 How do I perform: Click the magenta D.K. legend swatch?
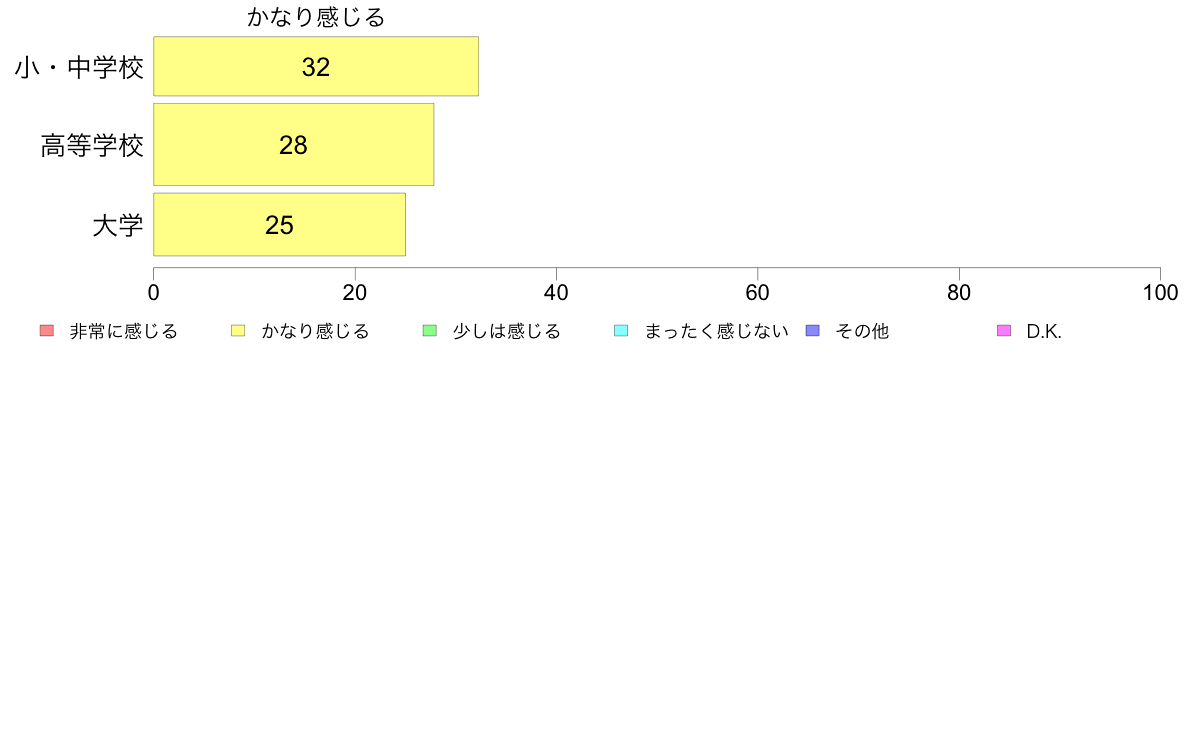click(x=1004, y=330)
